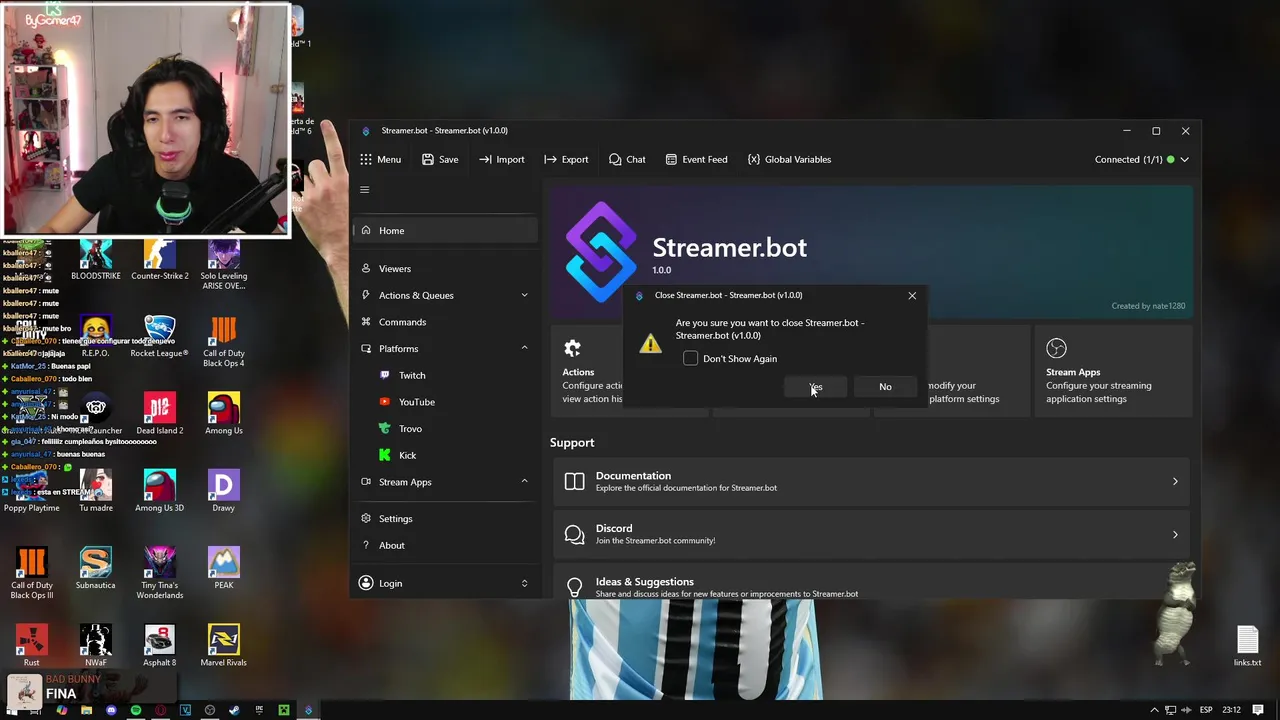Open the Actions gear card
Image resolution: width=1280 pixels, height=720 pixels.
572,348
